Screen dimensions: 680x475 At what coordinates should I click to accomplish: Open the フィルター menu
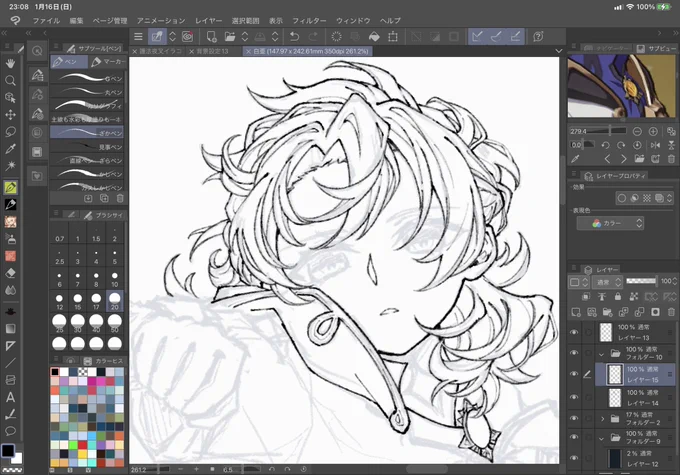pos(309,20)
